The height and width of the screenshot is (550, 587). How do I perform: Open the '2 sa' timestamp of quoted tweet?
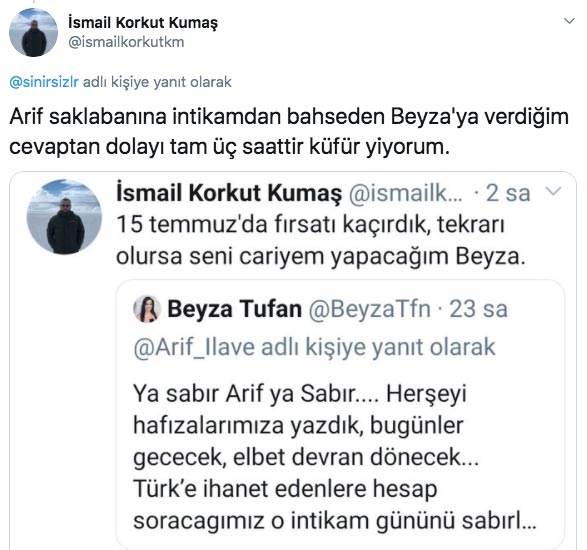point(508,193)
